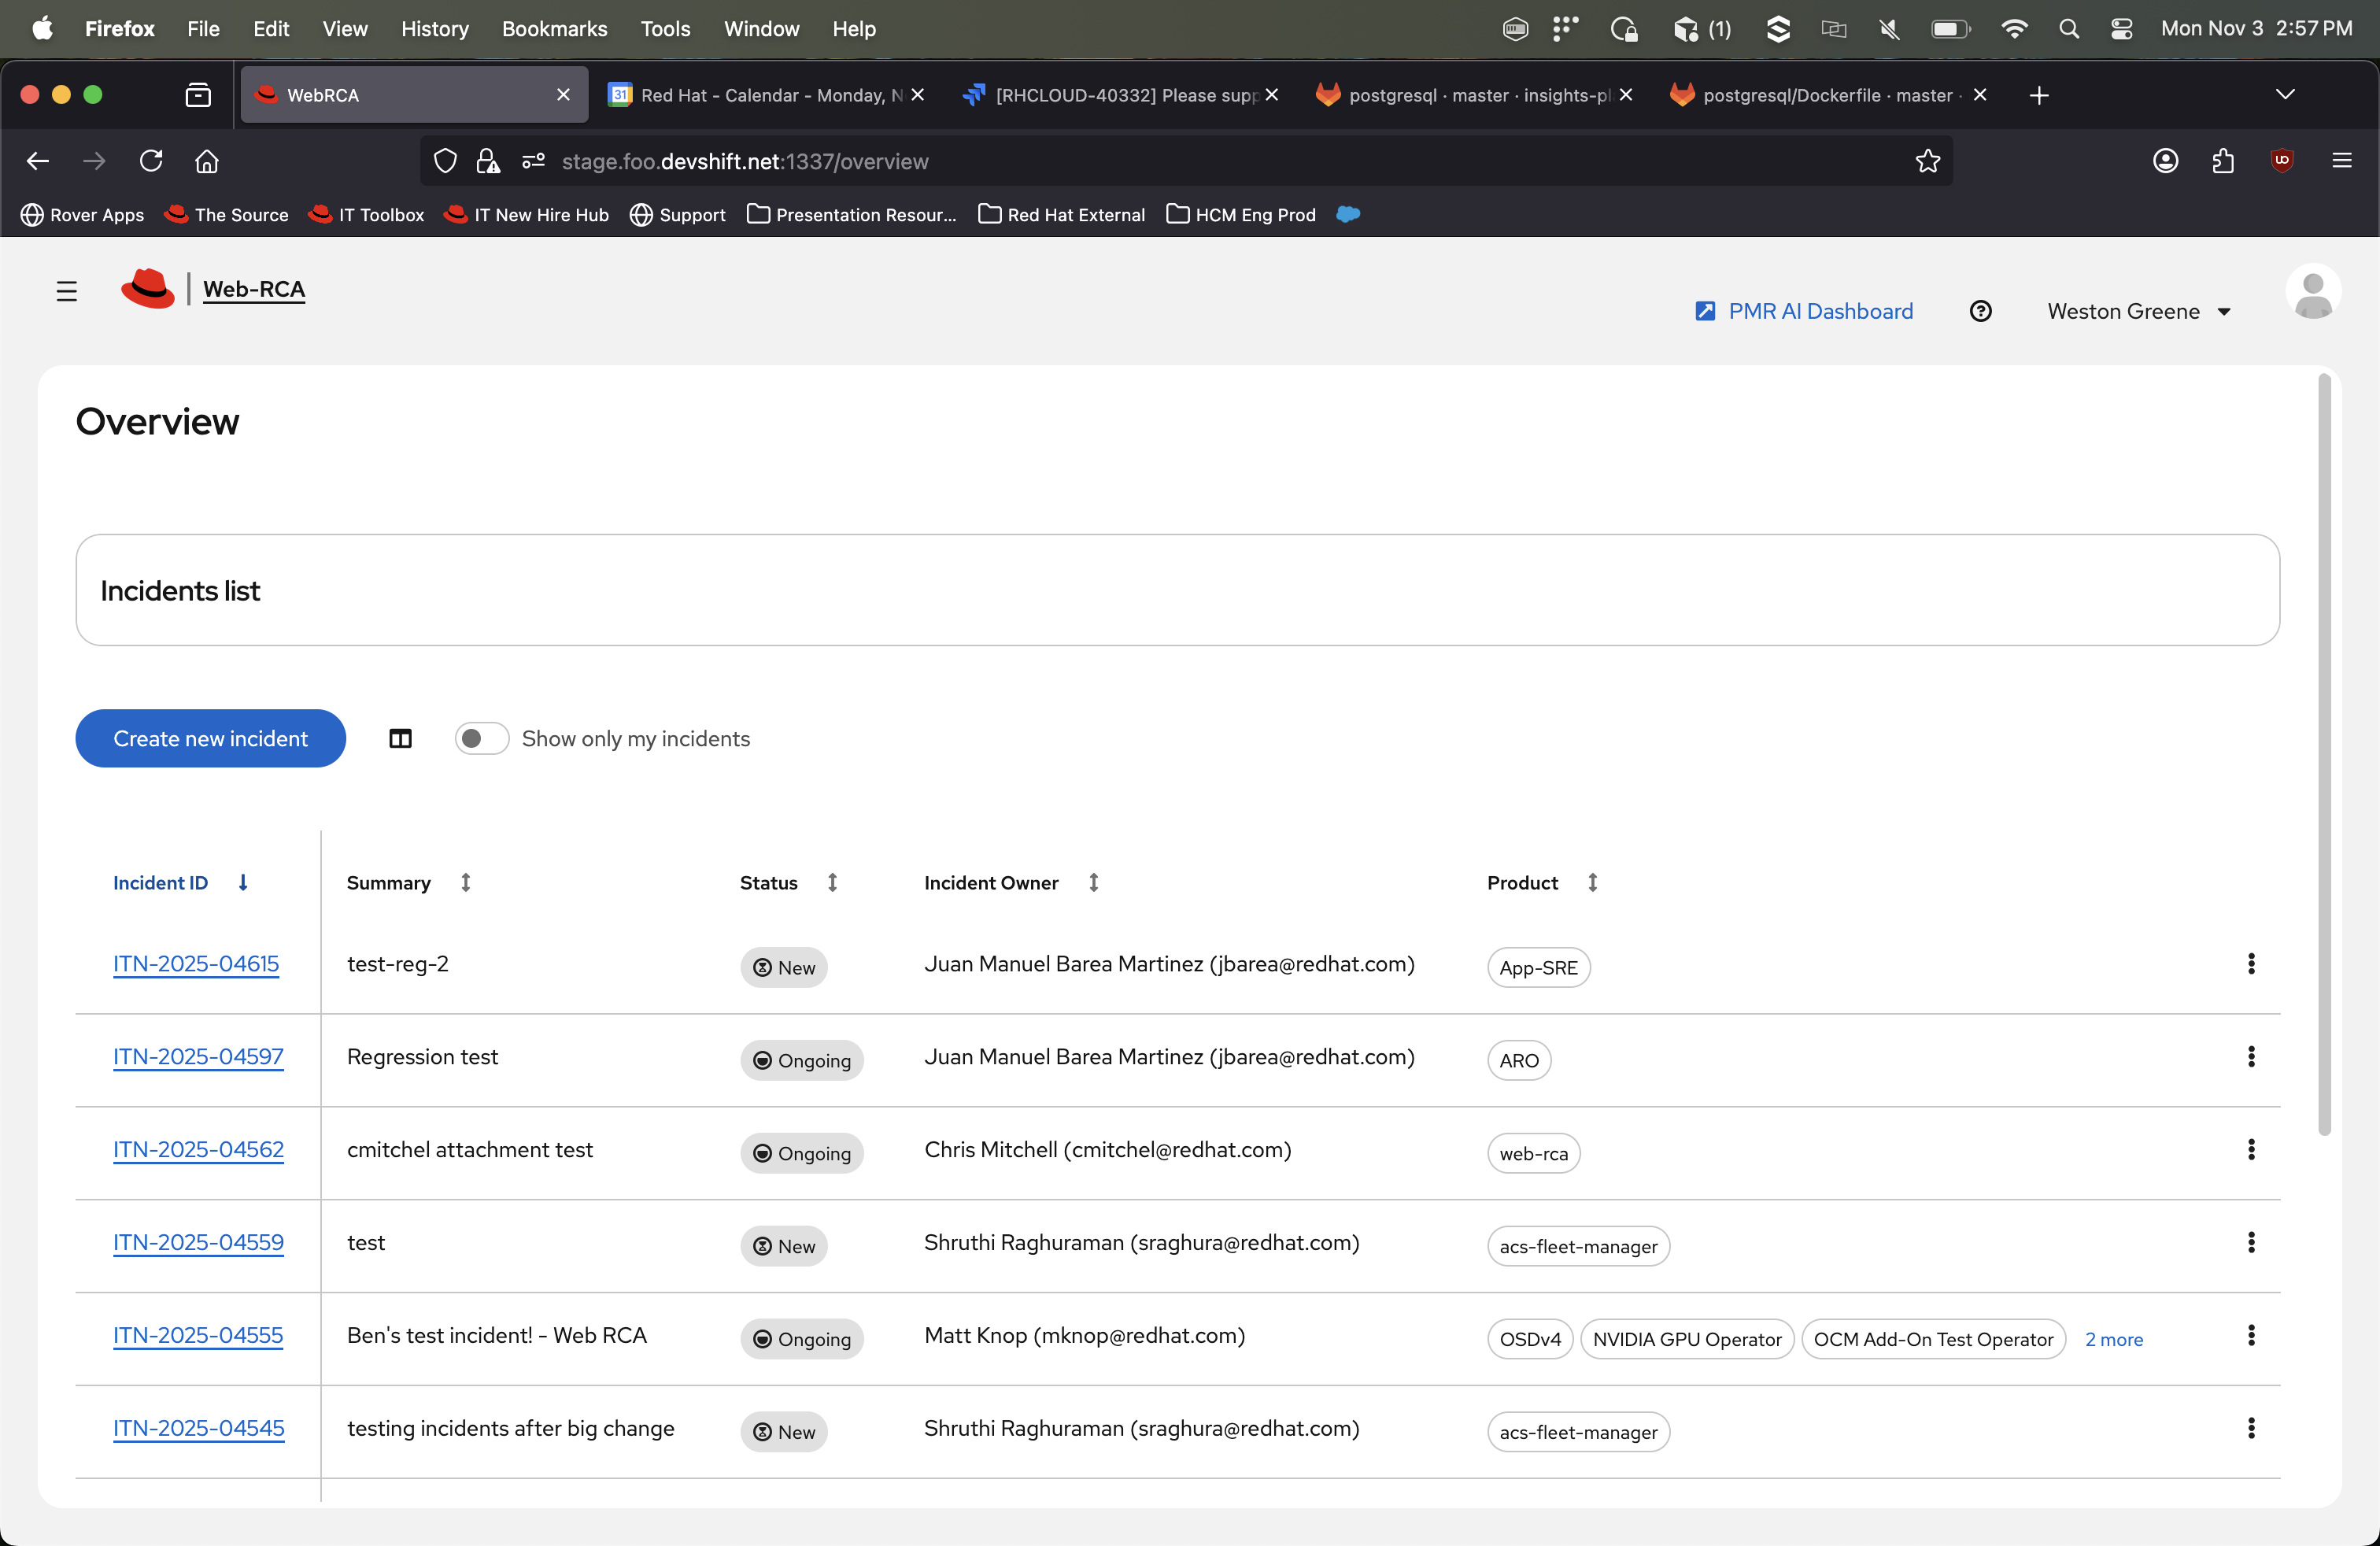Click the page vertical scrollbar

2324,755
